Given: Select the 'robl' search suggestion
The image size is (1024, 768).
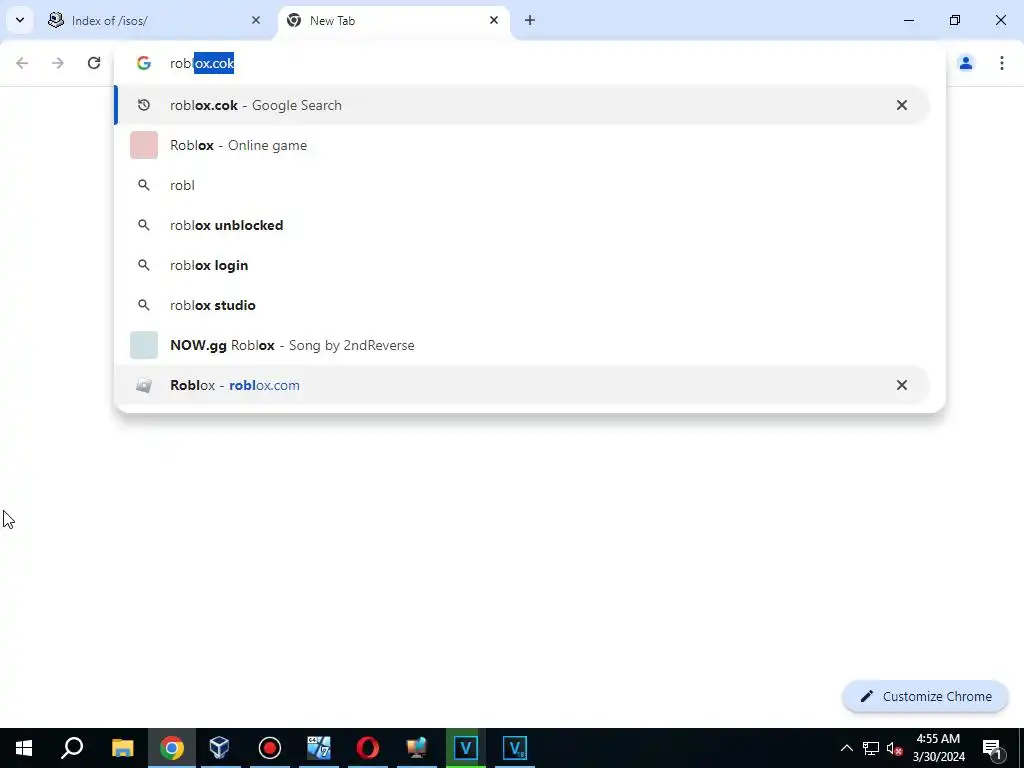Looking at the screenshot, I should (x=522, y=185).
